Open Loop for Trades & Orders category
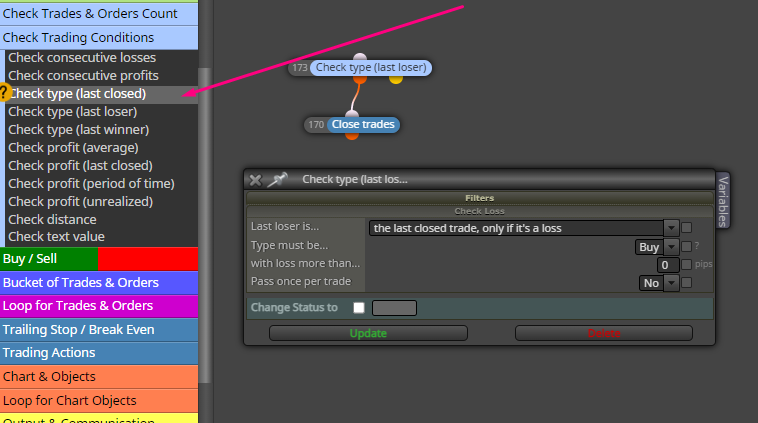This screenshot has height=423, width=758. point(99,306)
